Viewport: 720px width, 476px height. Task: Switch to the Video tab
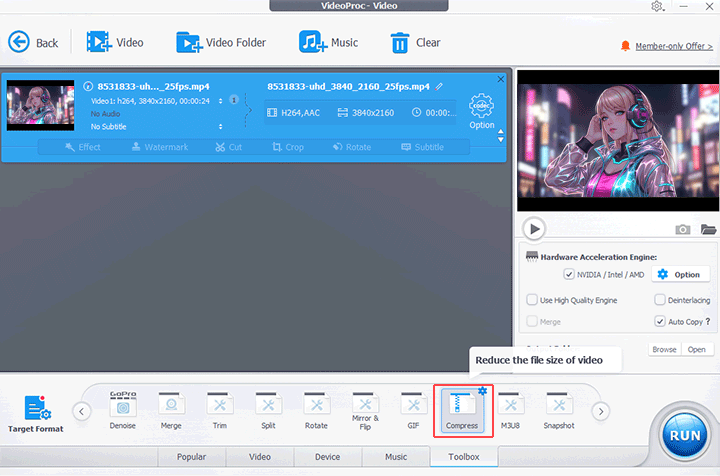pos(259,457)
